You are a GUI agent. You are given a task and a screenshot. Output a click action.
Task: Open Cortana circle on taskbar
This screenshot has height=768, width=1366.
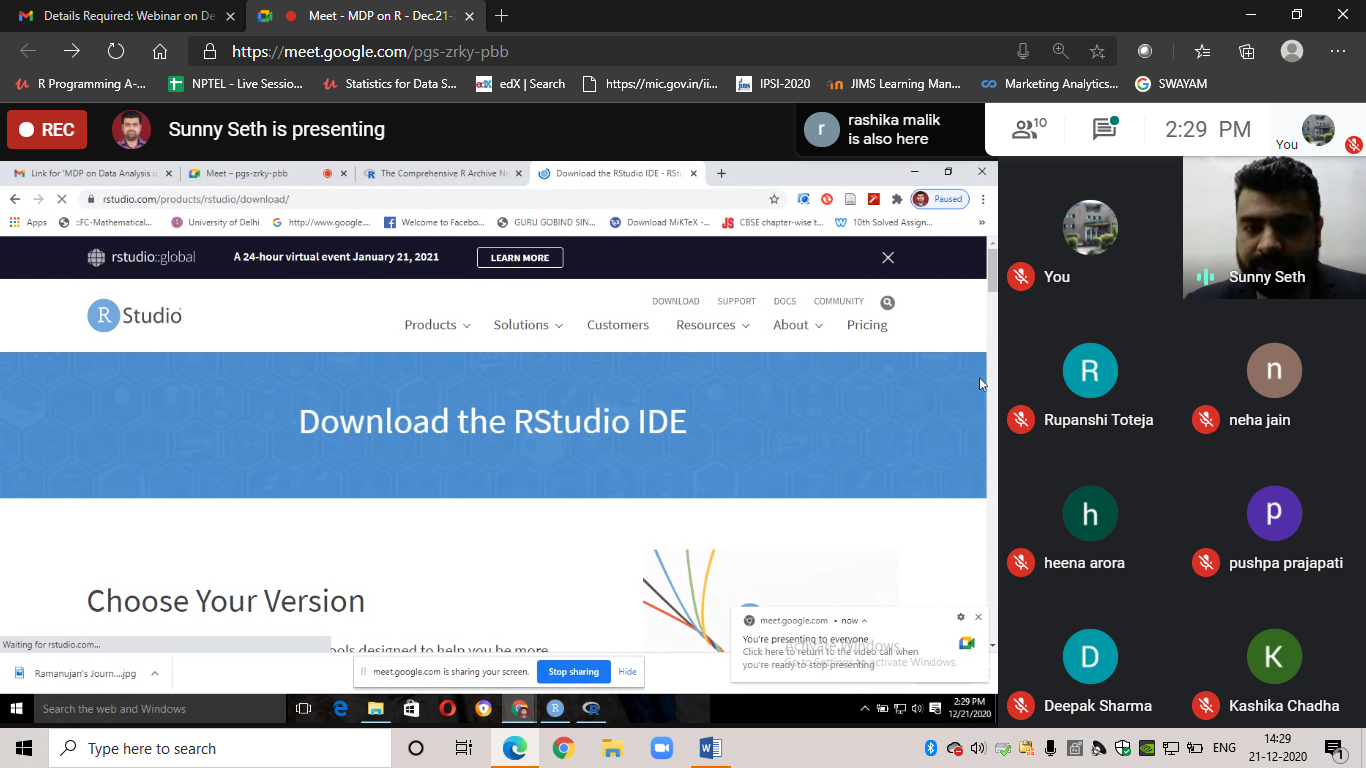[416, 748]
